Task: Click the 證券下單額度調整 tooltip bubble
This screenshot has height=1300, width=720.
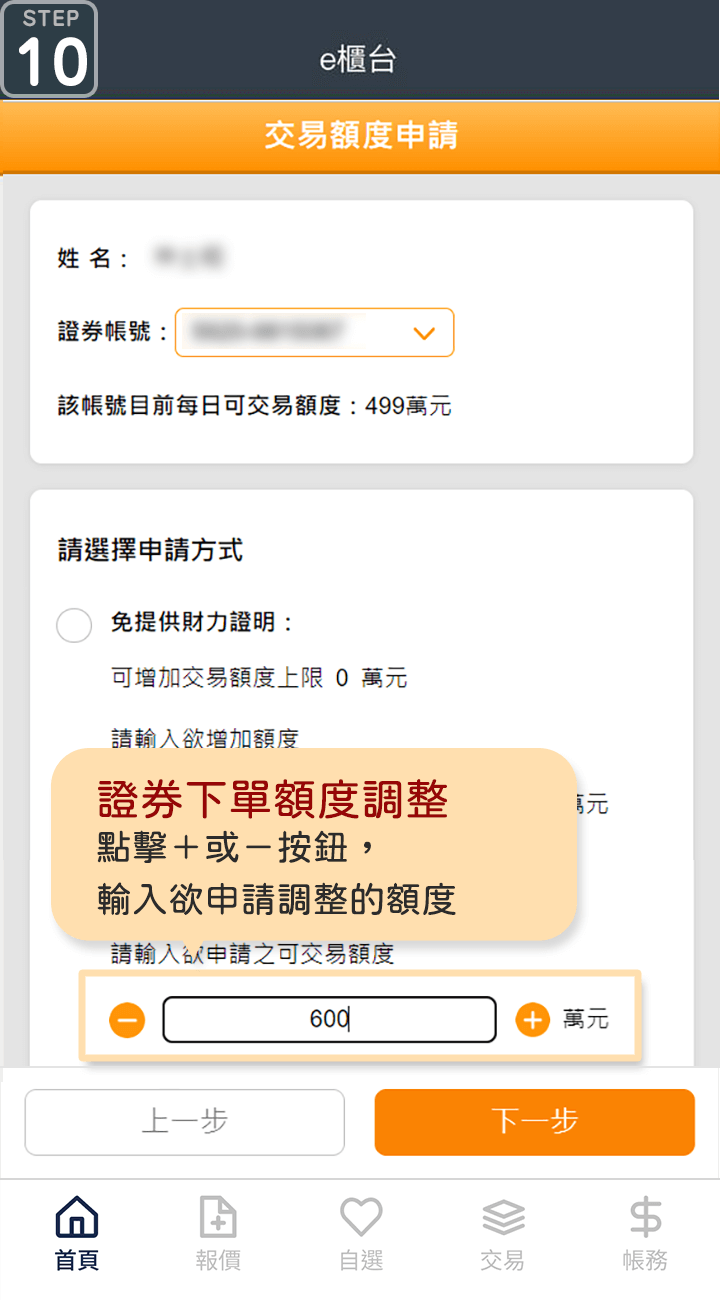Action: (x=314, y=844)
